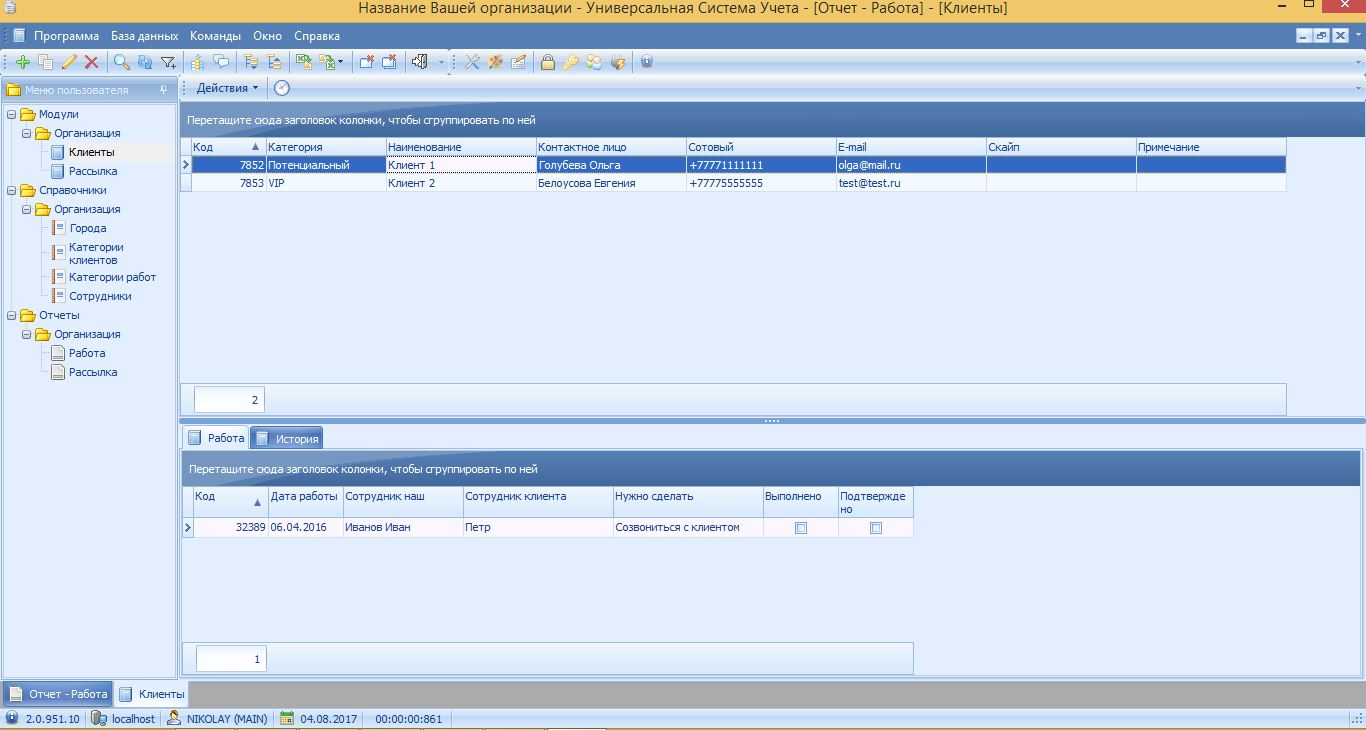This screenshot has width=1366, height=730.
Task: Collapse the Модули tree node
Action: (12, 114)
